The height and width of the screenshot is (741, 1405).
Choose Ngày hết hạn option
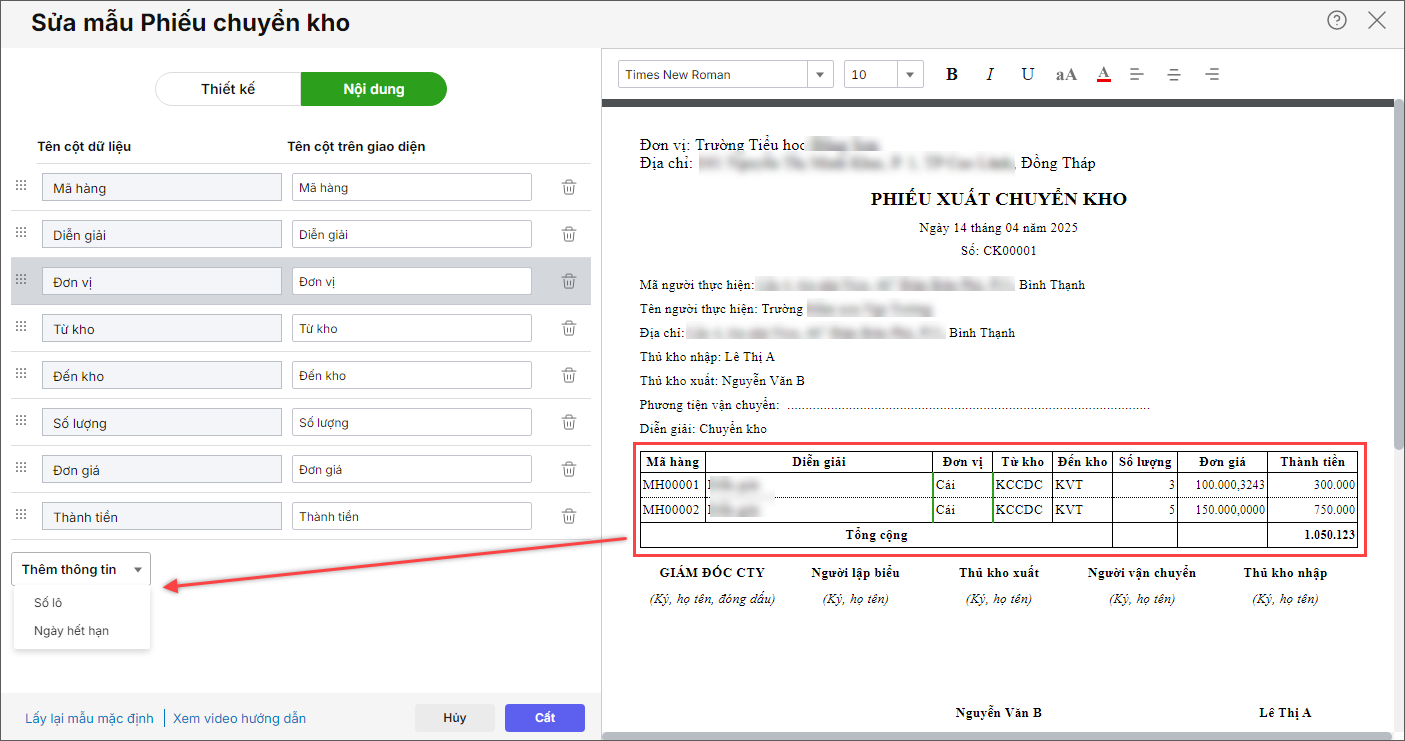pyautogui.click(x=71, y=631)
